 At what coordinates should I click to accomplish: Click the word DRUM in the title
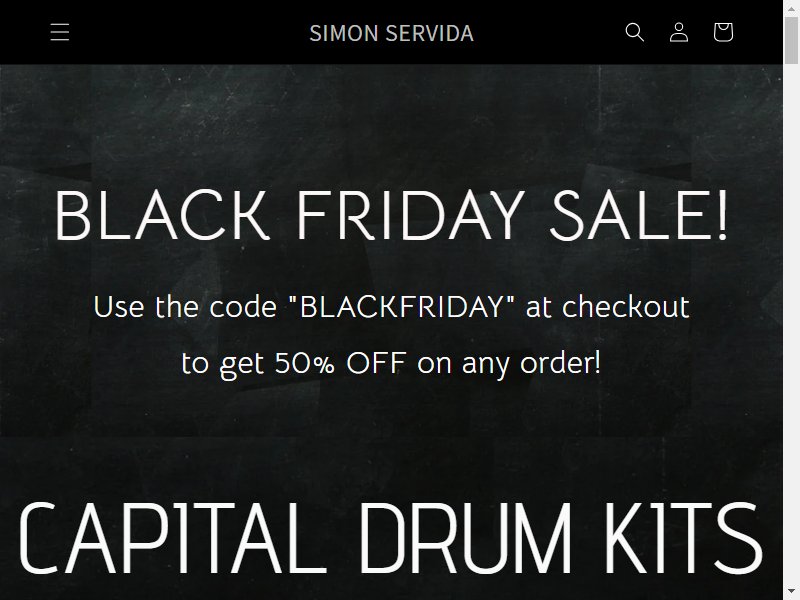pos(465,538)
